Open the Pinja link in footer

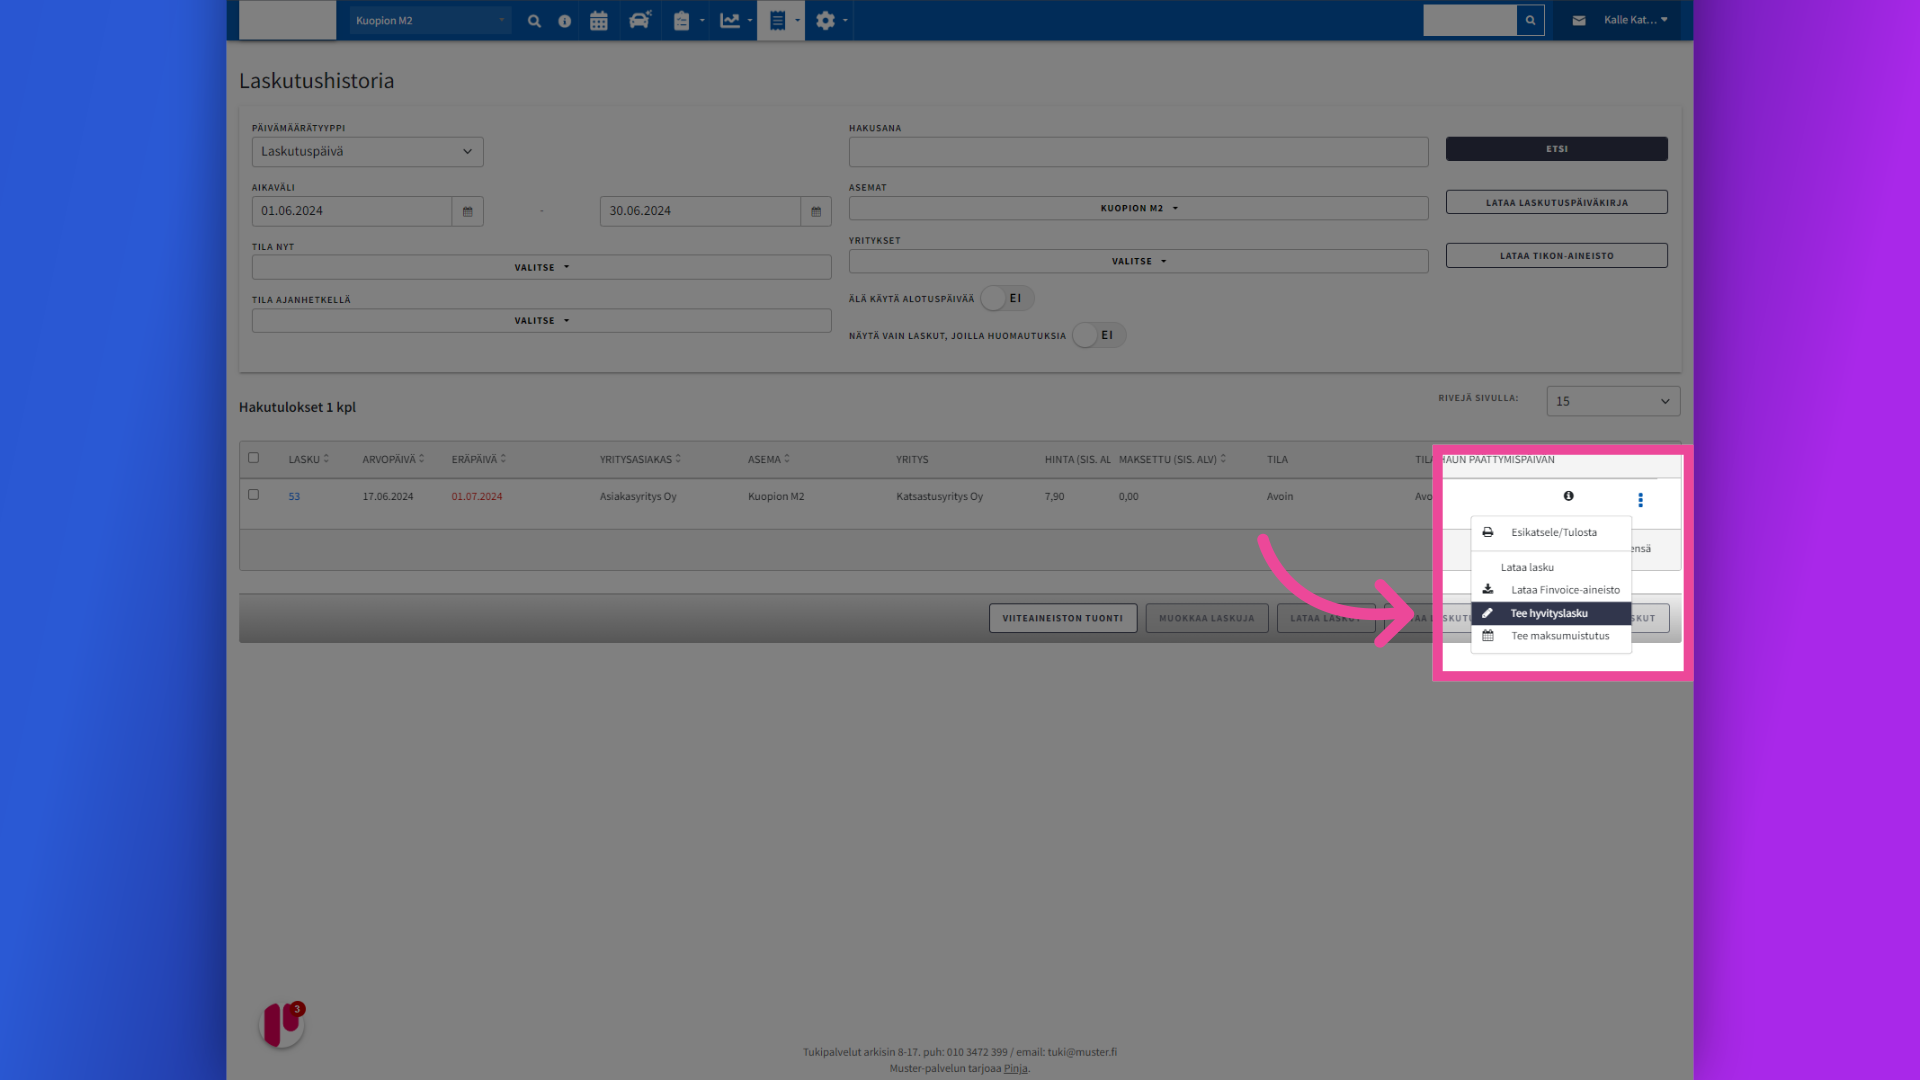tap(1015, 1068)
